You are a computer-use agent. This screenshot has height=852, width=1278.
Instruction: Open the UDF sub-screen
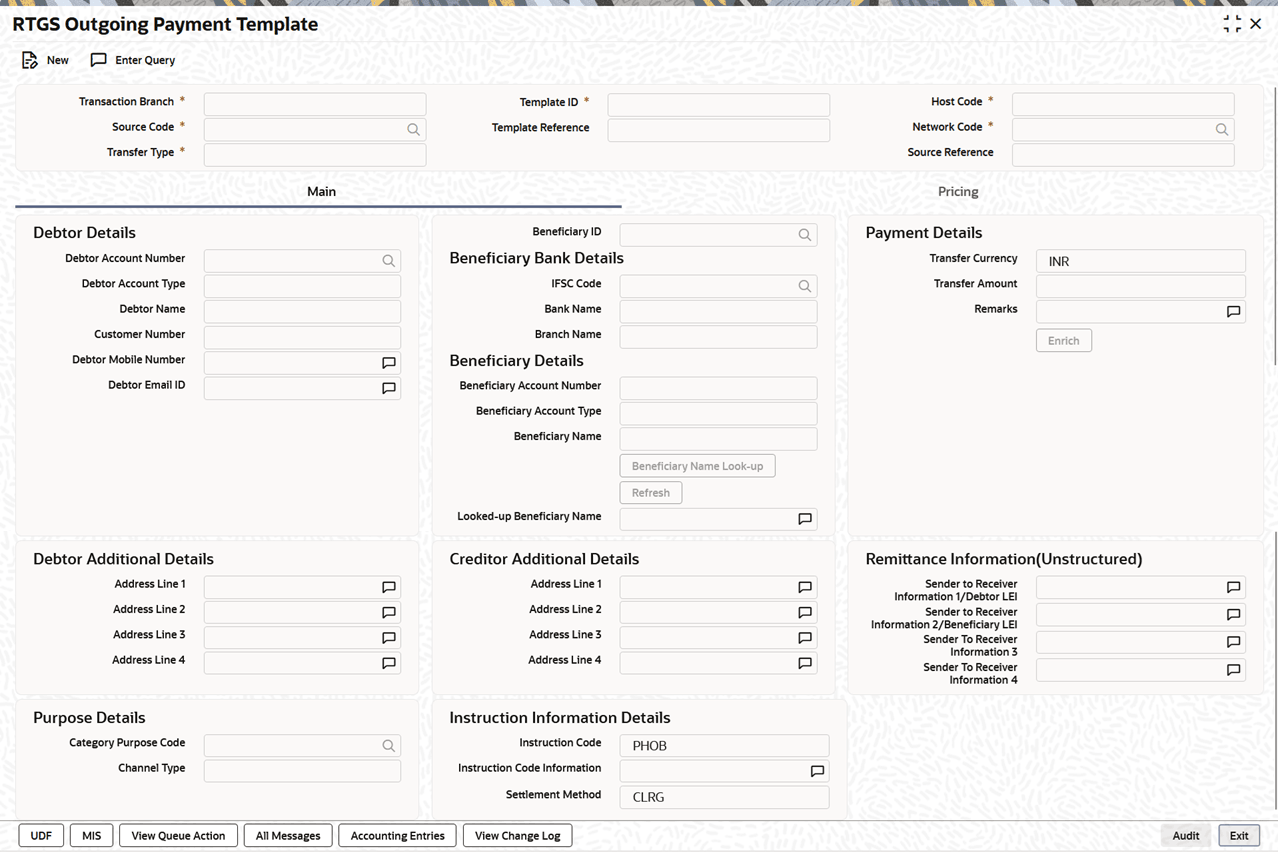click(41, 836)
